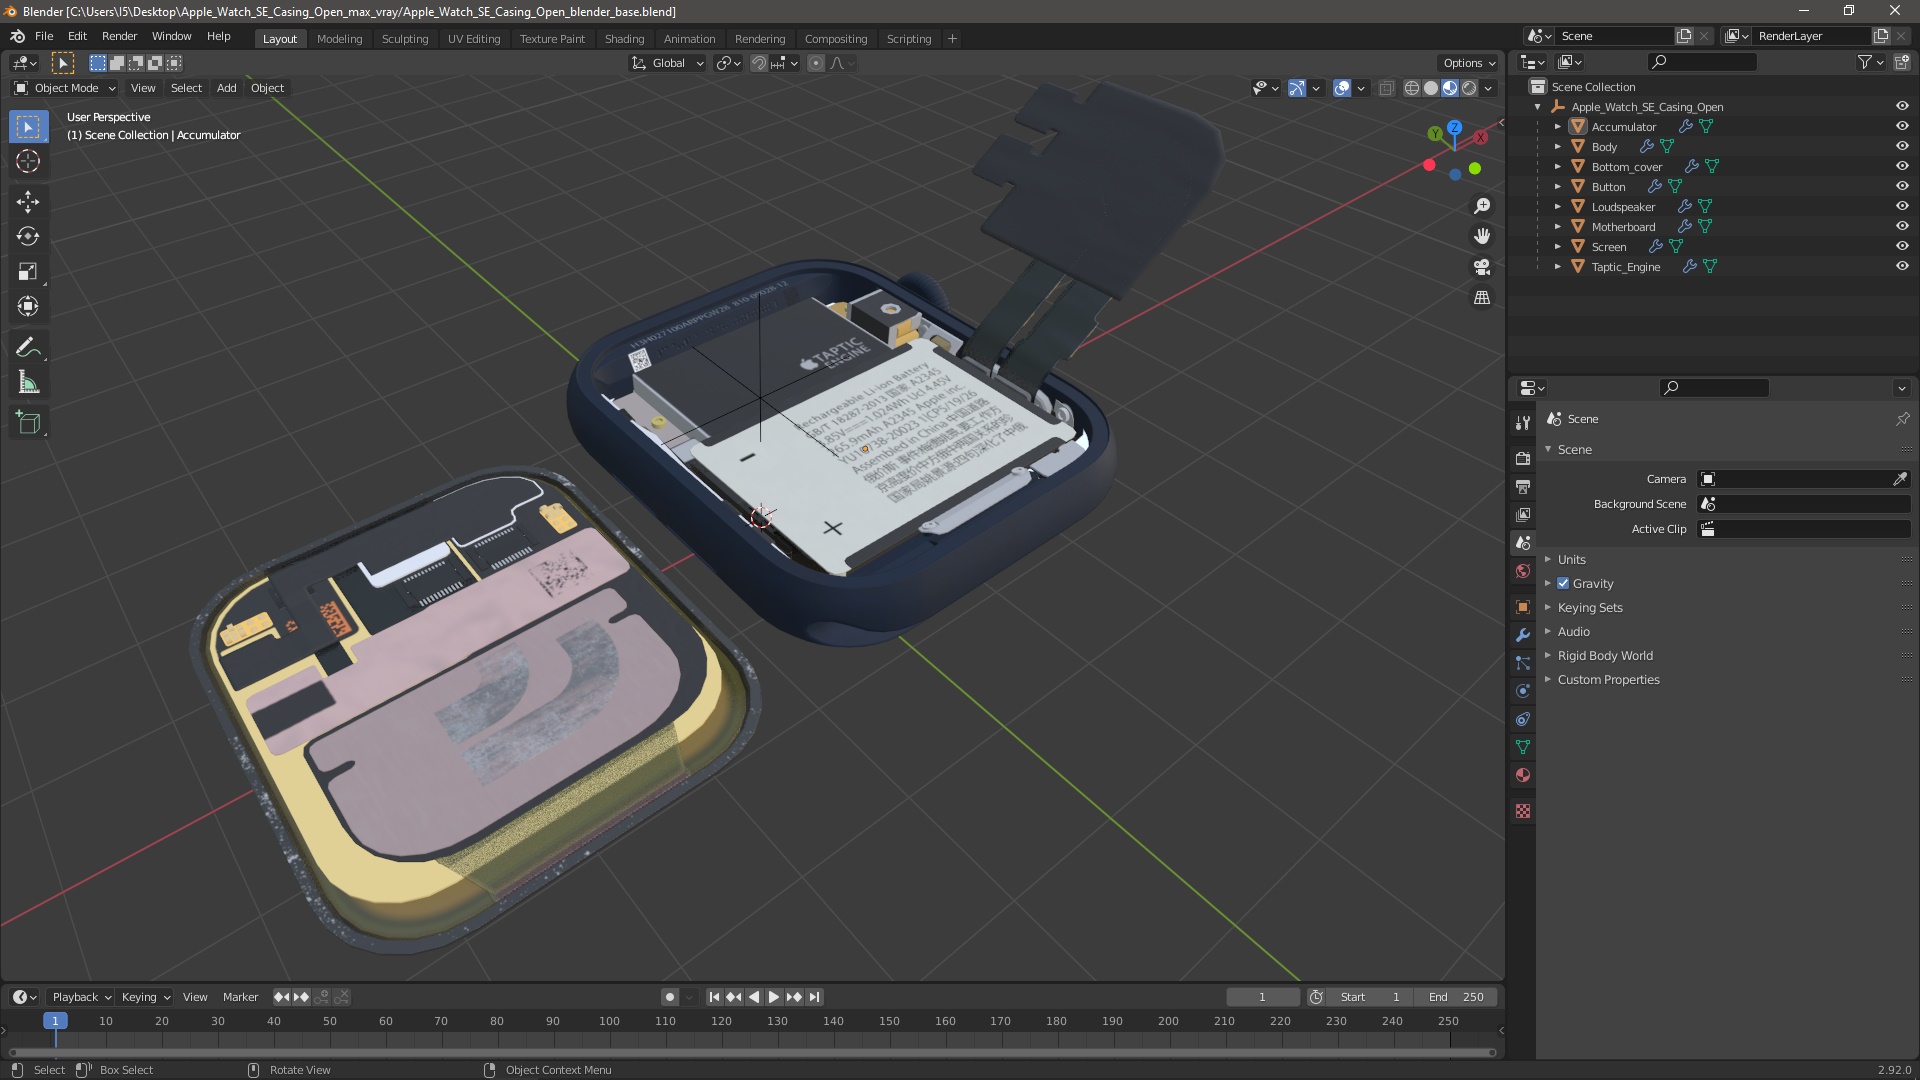Switch to the Shading workspace tab

(624, 39)
